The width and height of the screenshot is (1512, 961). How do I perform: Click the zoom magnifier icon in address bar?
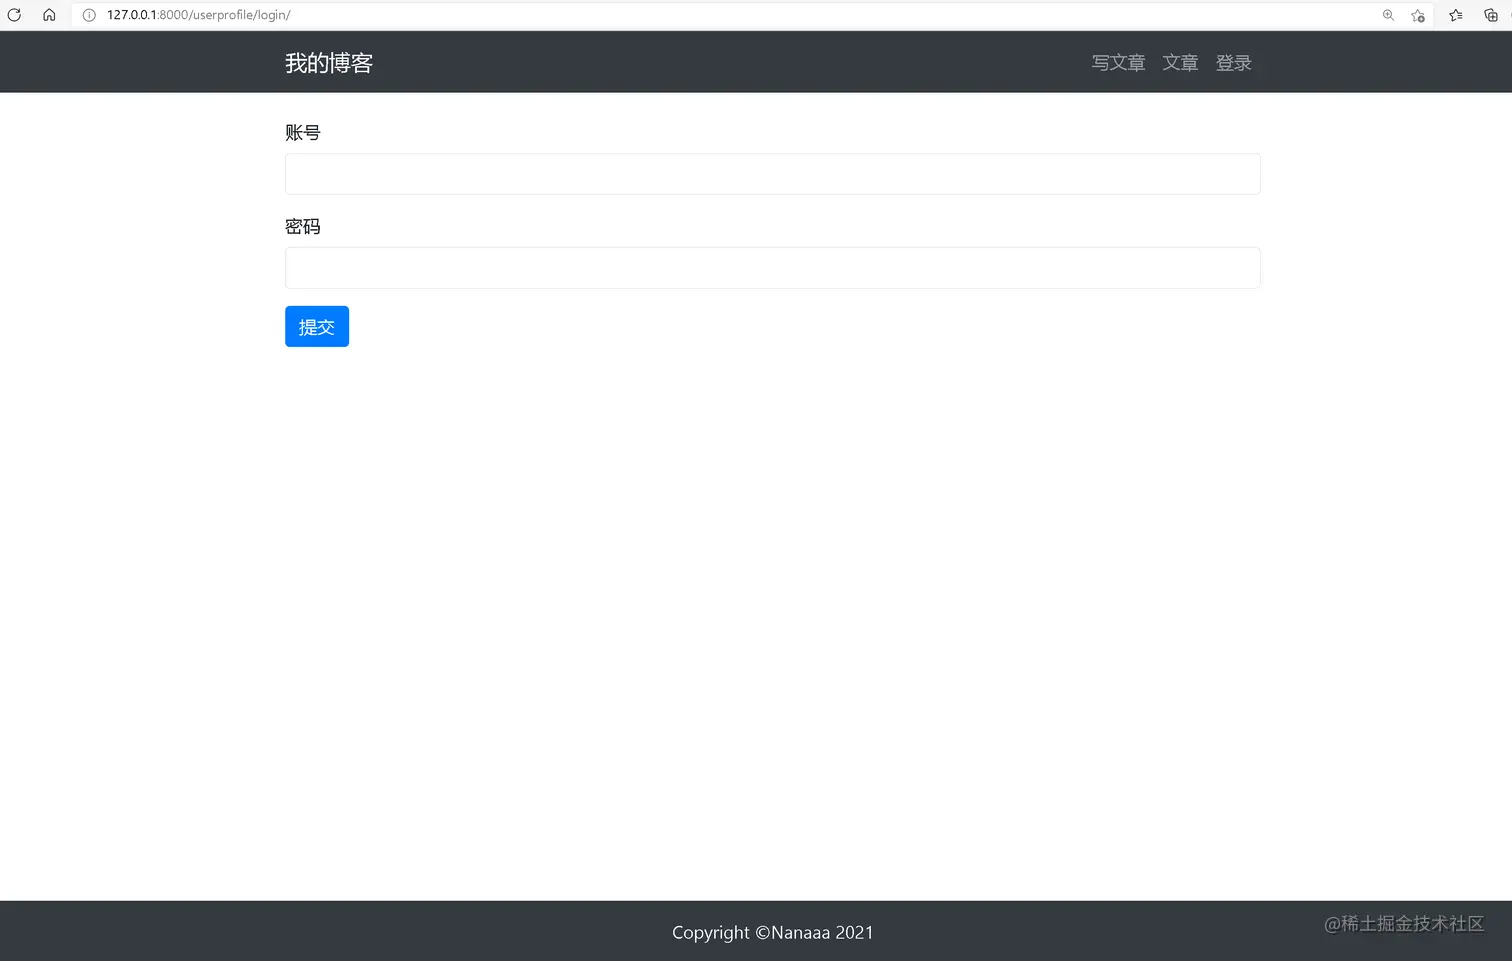(x=1388, y=15)
